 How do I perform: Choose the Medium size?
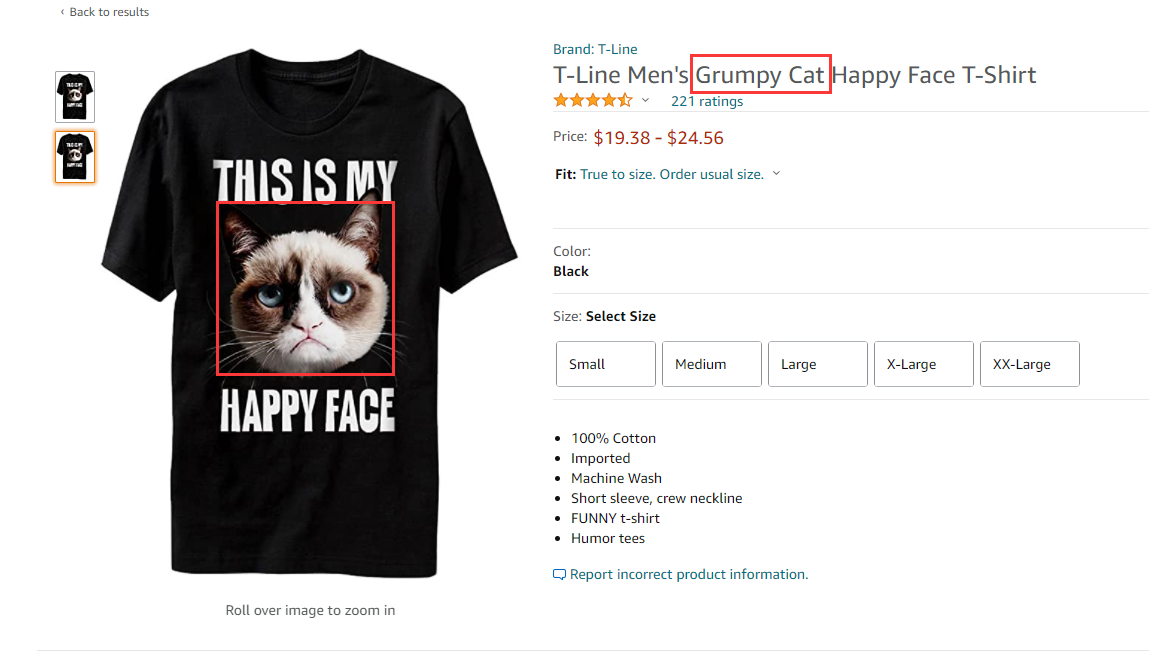pos(711,363)
